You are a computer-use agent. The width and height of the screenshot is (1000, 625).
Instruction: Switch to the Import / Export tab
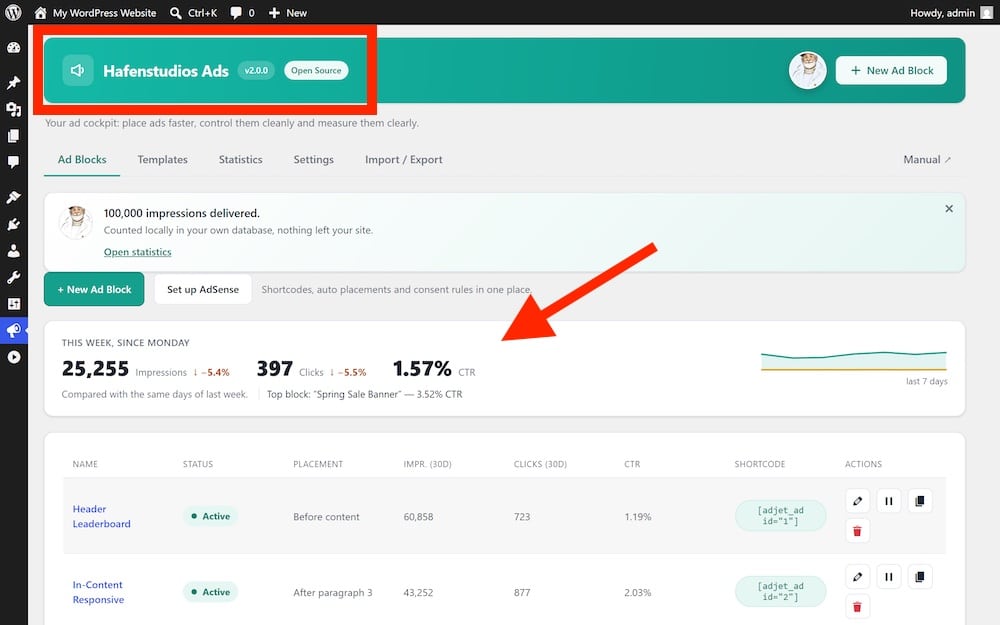[x=404, y=159]
